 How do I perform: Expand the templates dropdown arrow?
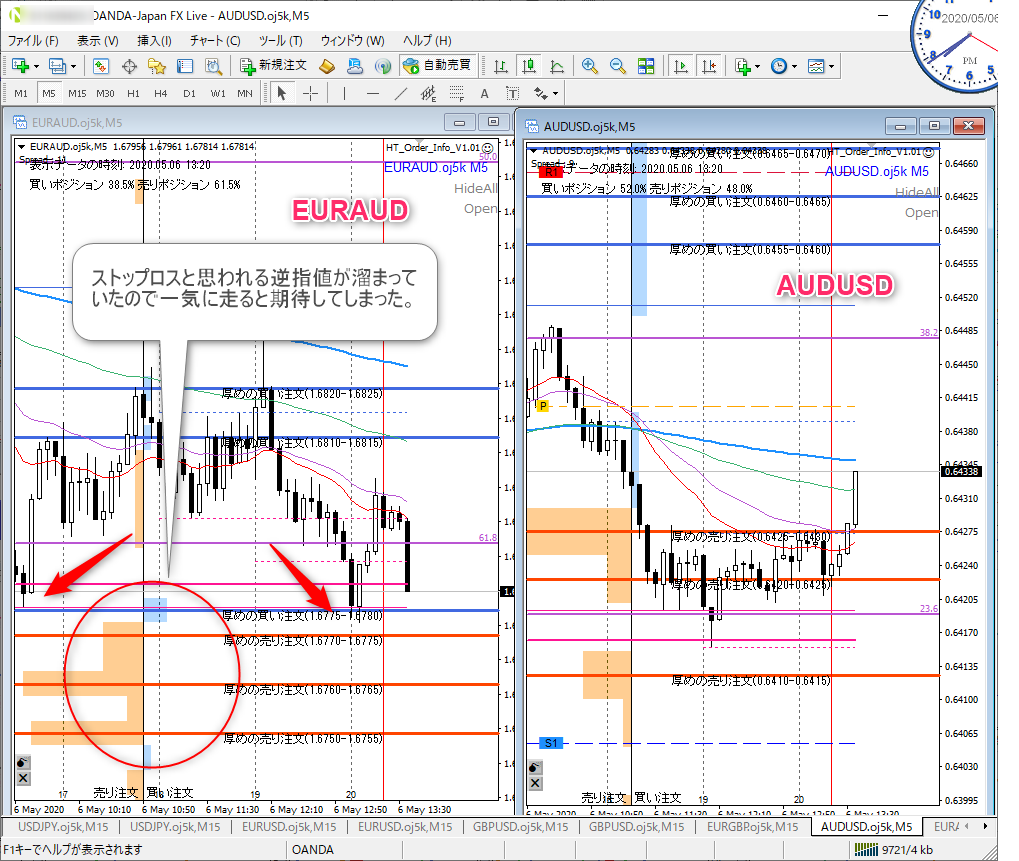pos(831,66)
